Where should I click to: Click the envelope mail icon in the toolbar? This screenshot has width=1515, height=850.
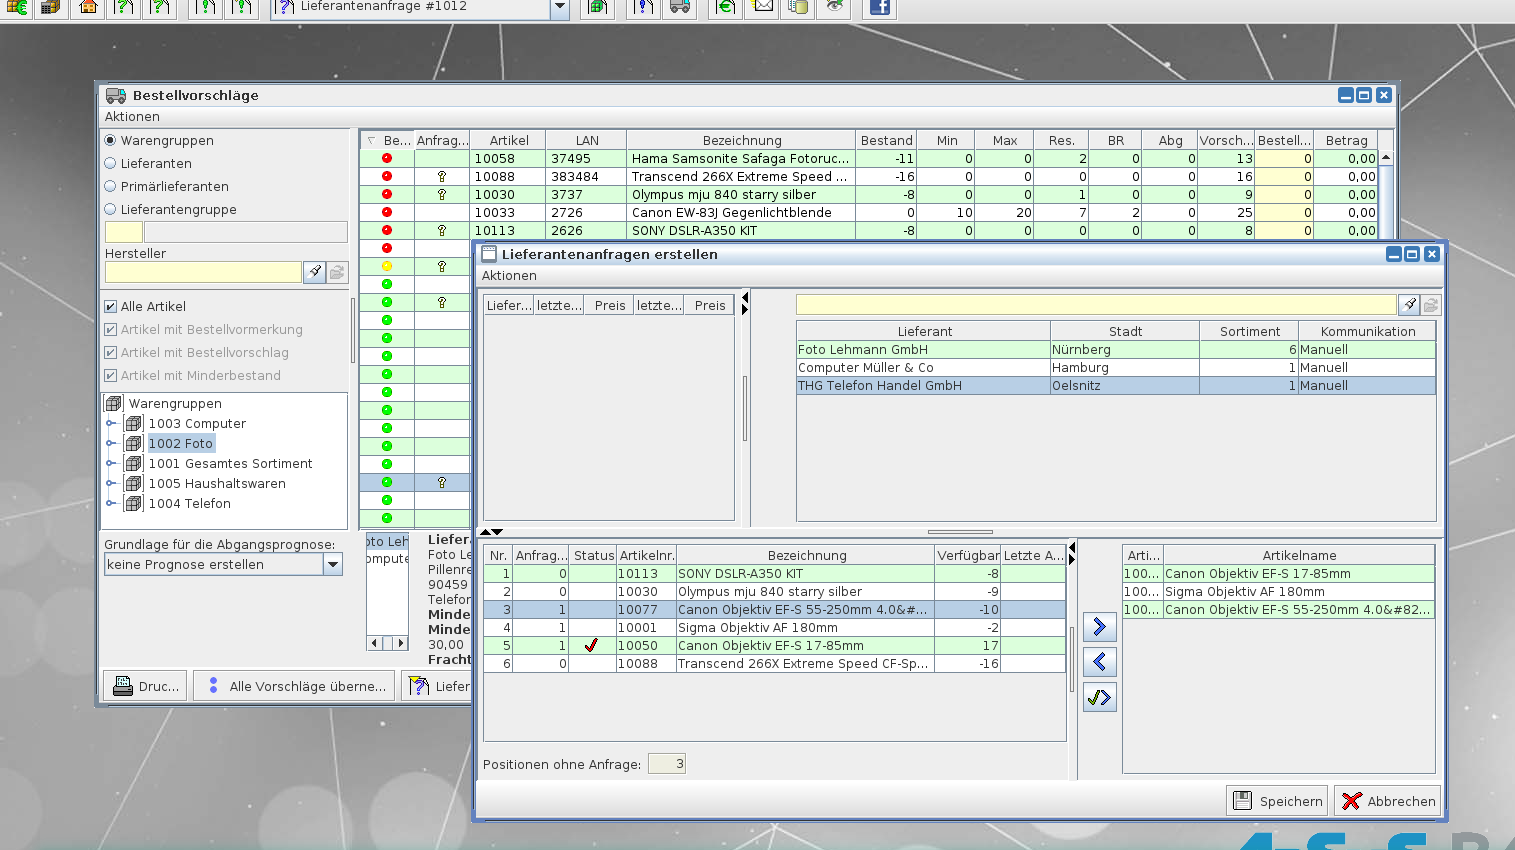[763, 7]
